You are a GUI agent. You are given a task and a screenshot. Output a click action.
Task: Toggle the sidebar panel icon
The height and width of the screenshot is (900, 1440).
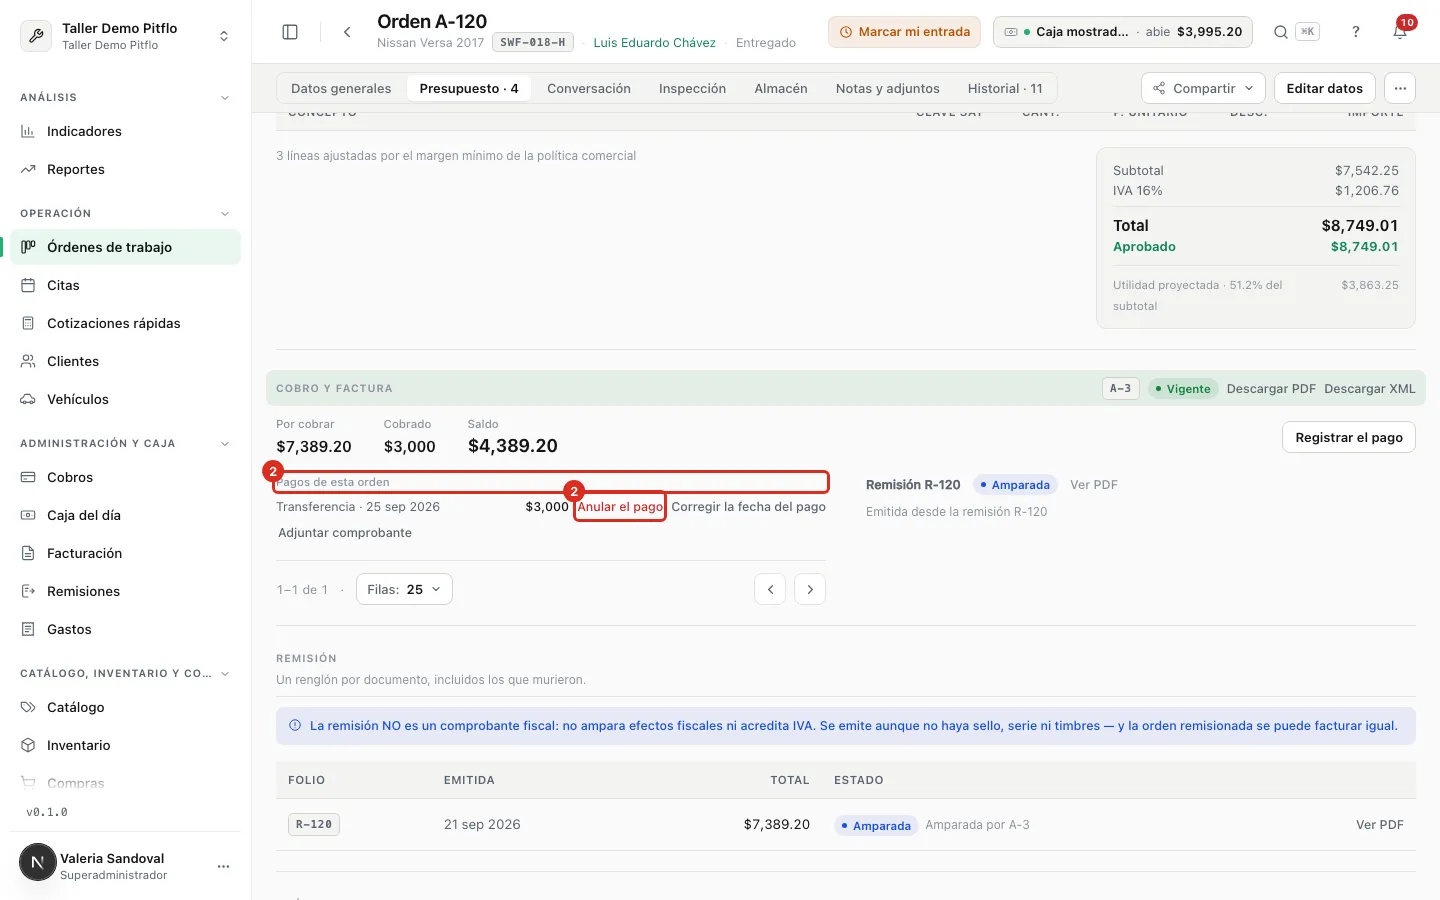tap(290, 32)
